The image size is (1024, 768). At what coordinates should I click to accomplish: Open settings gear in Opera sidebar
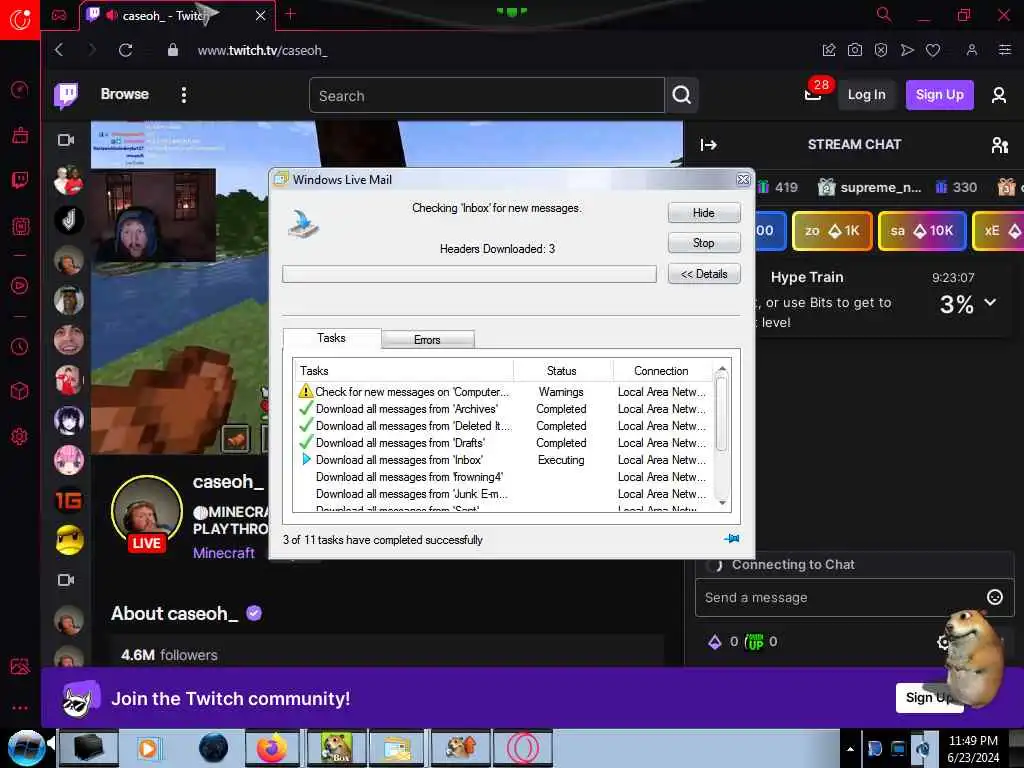(x=20, y=436)
